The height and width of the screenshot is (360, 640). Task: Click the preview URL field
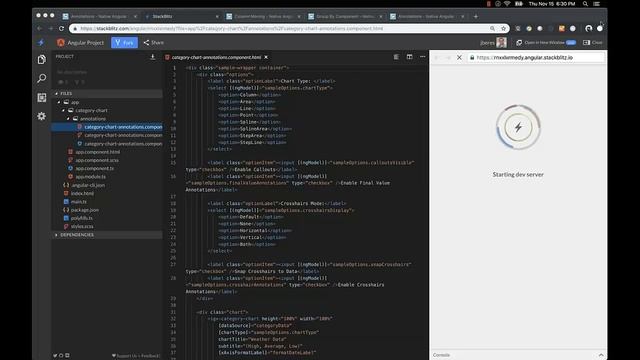pos(536,58)
